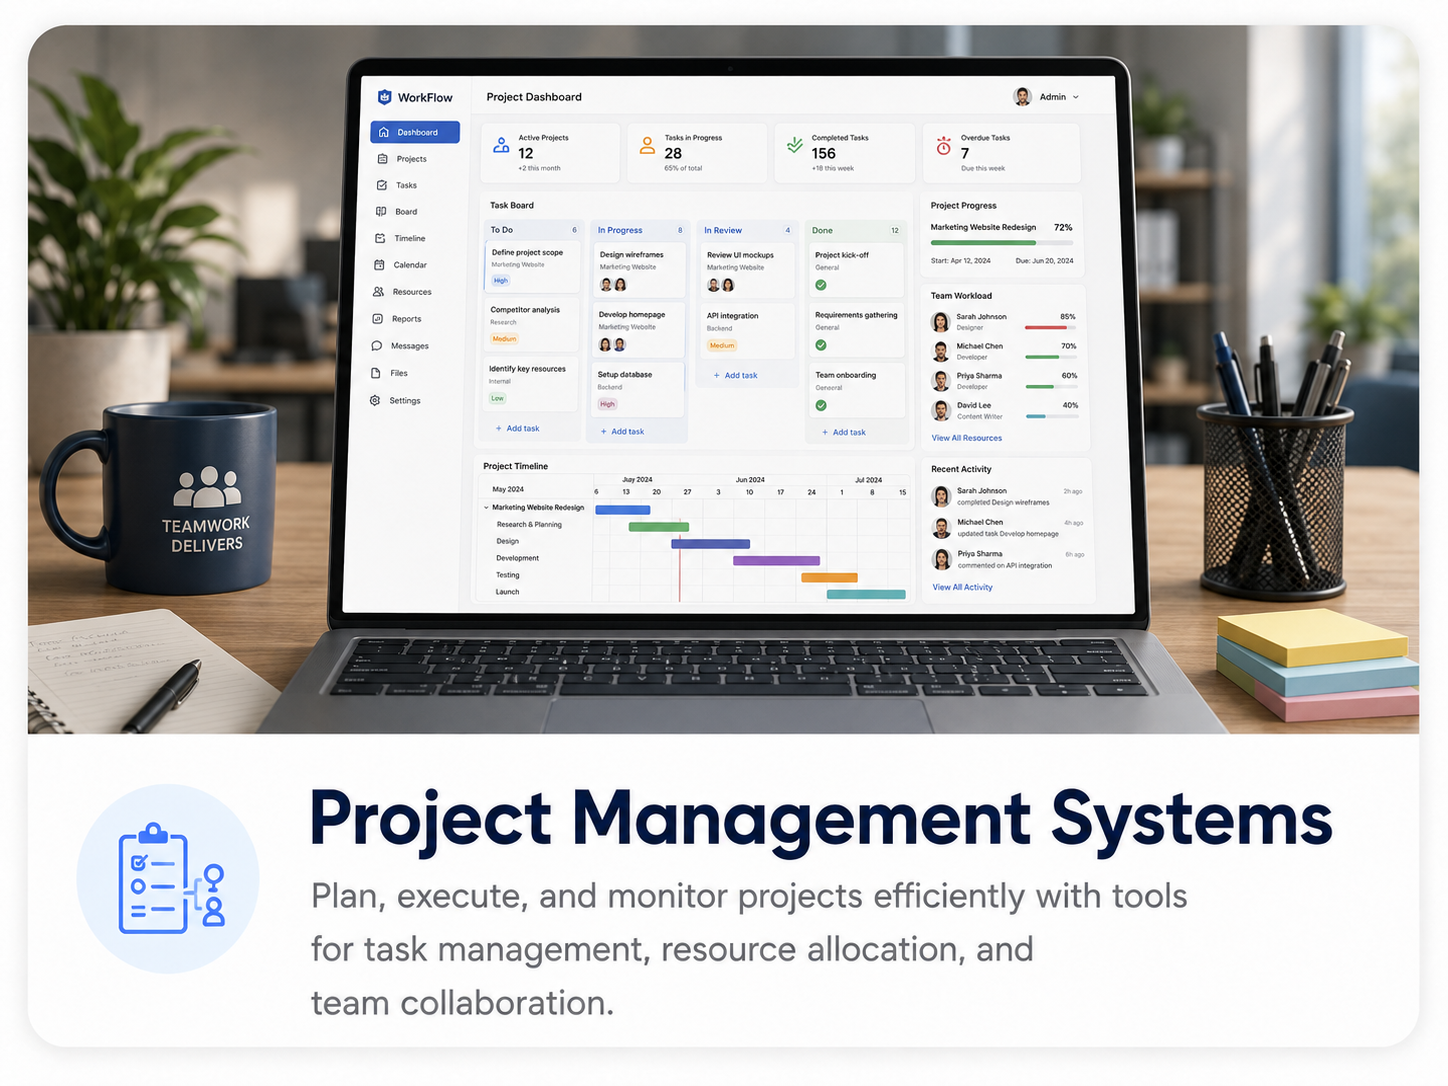
Task: Click the Marketing Website Redesign 72% progress bar
Action: tap(1001, 243)
